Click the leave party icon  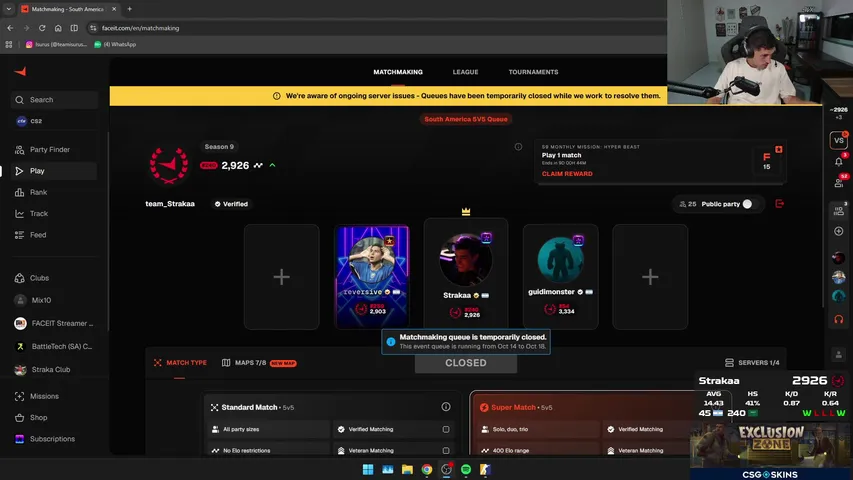coord(780,204)
